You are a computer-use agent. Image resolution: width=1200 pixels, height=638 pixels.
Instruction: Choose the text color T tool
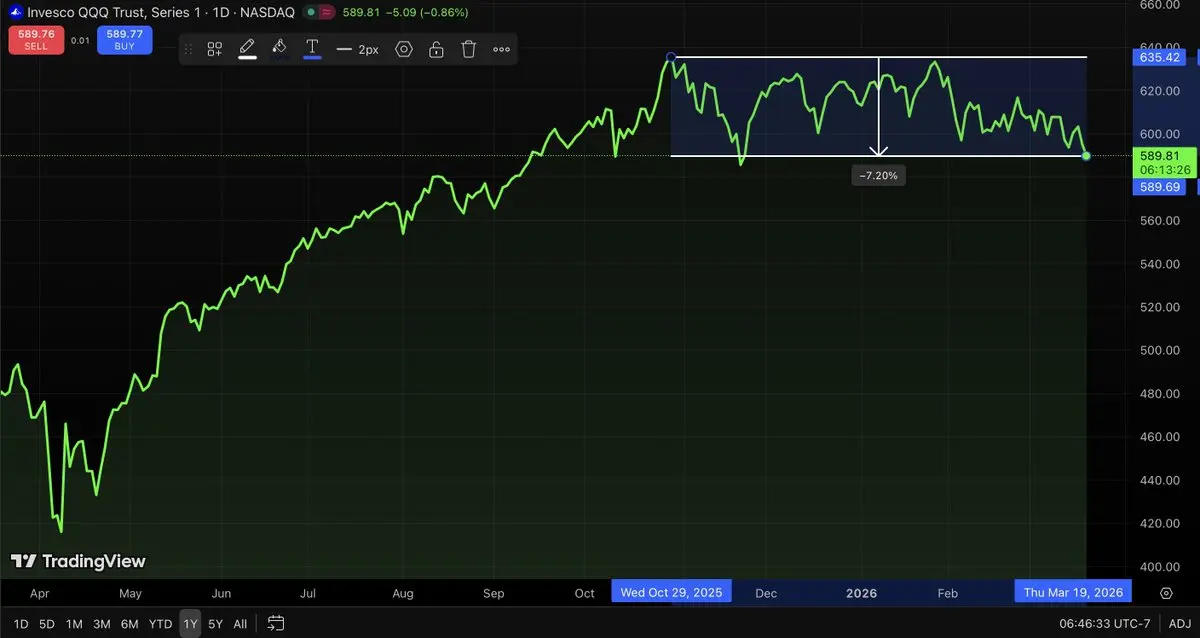pyautogui.click(x=312, y=48)
